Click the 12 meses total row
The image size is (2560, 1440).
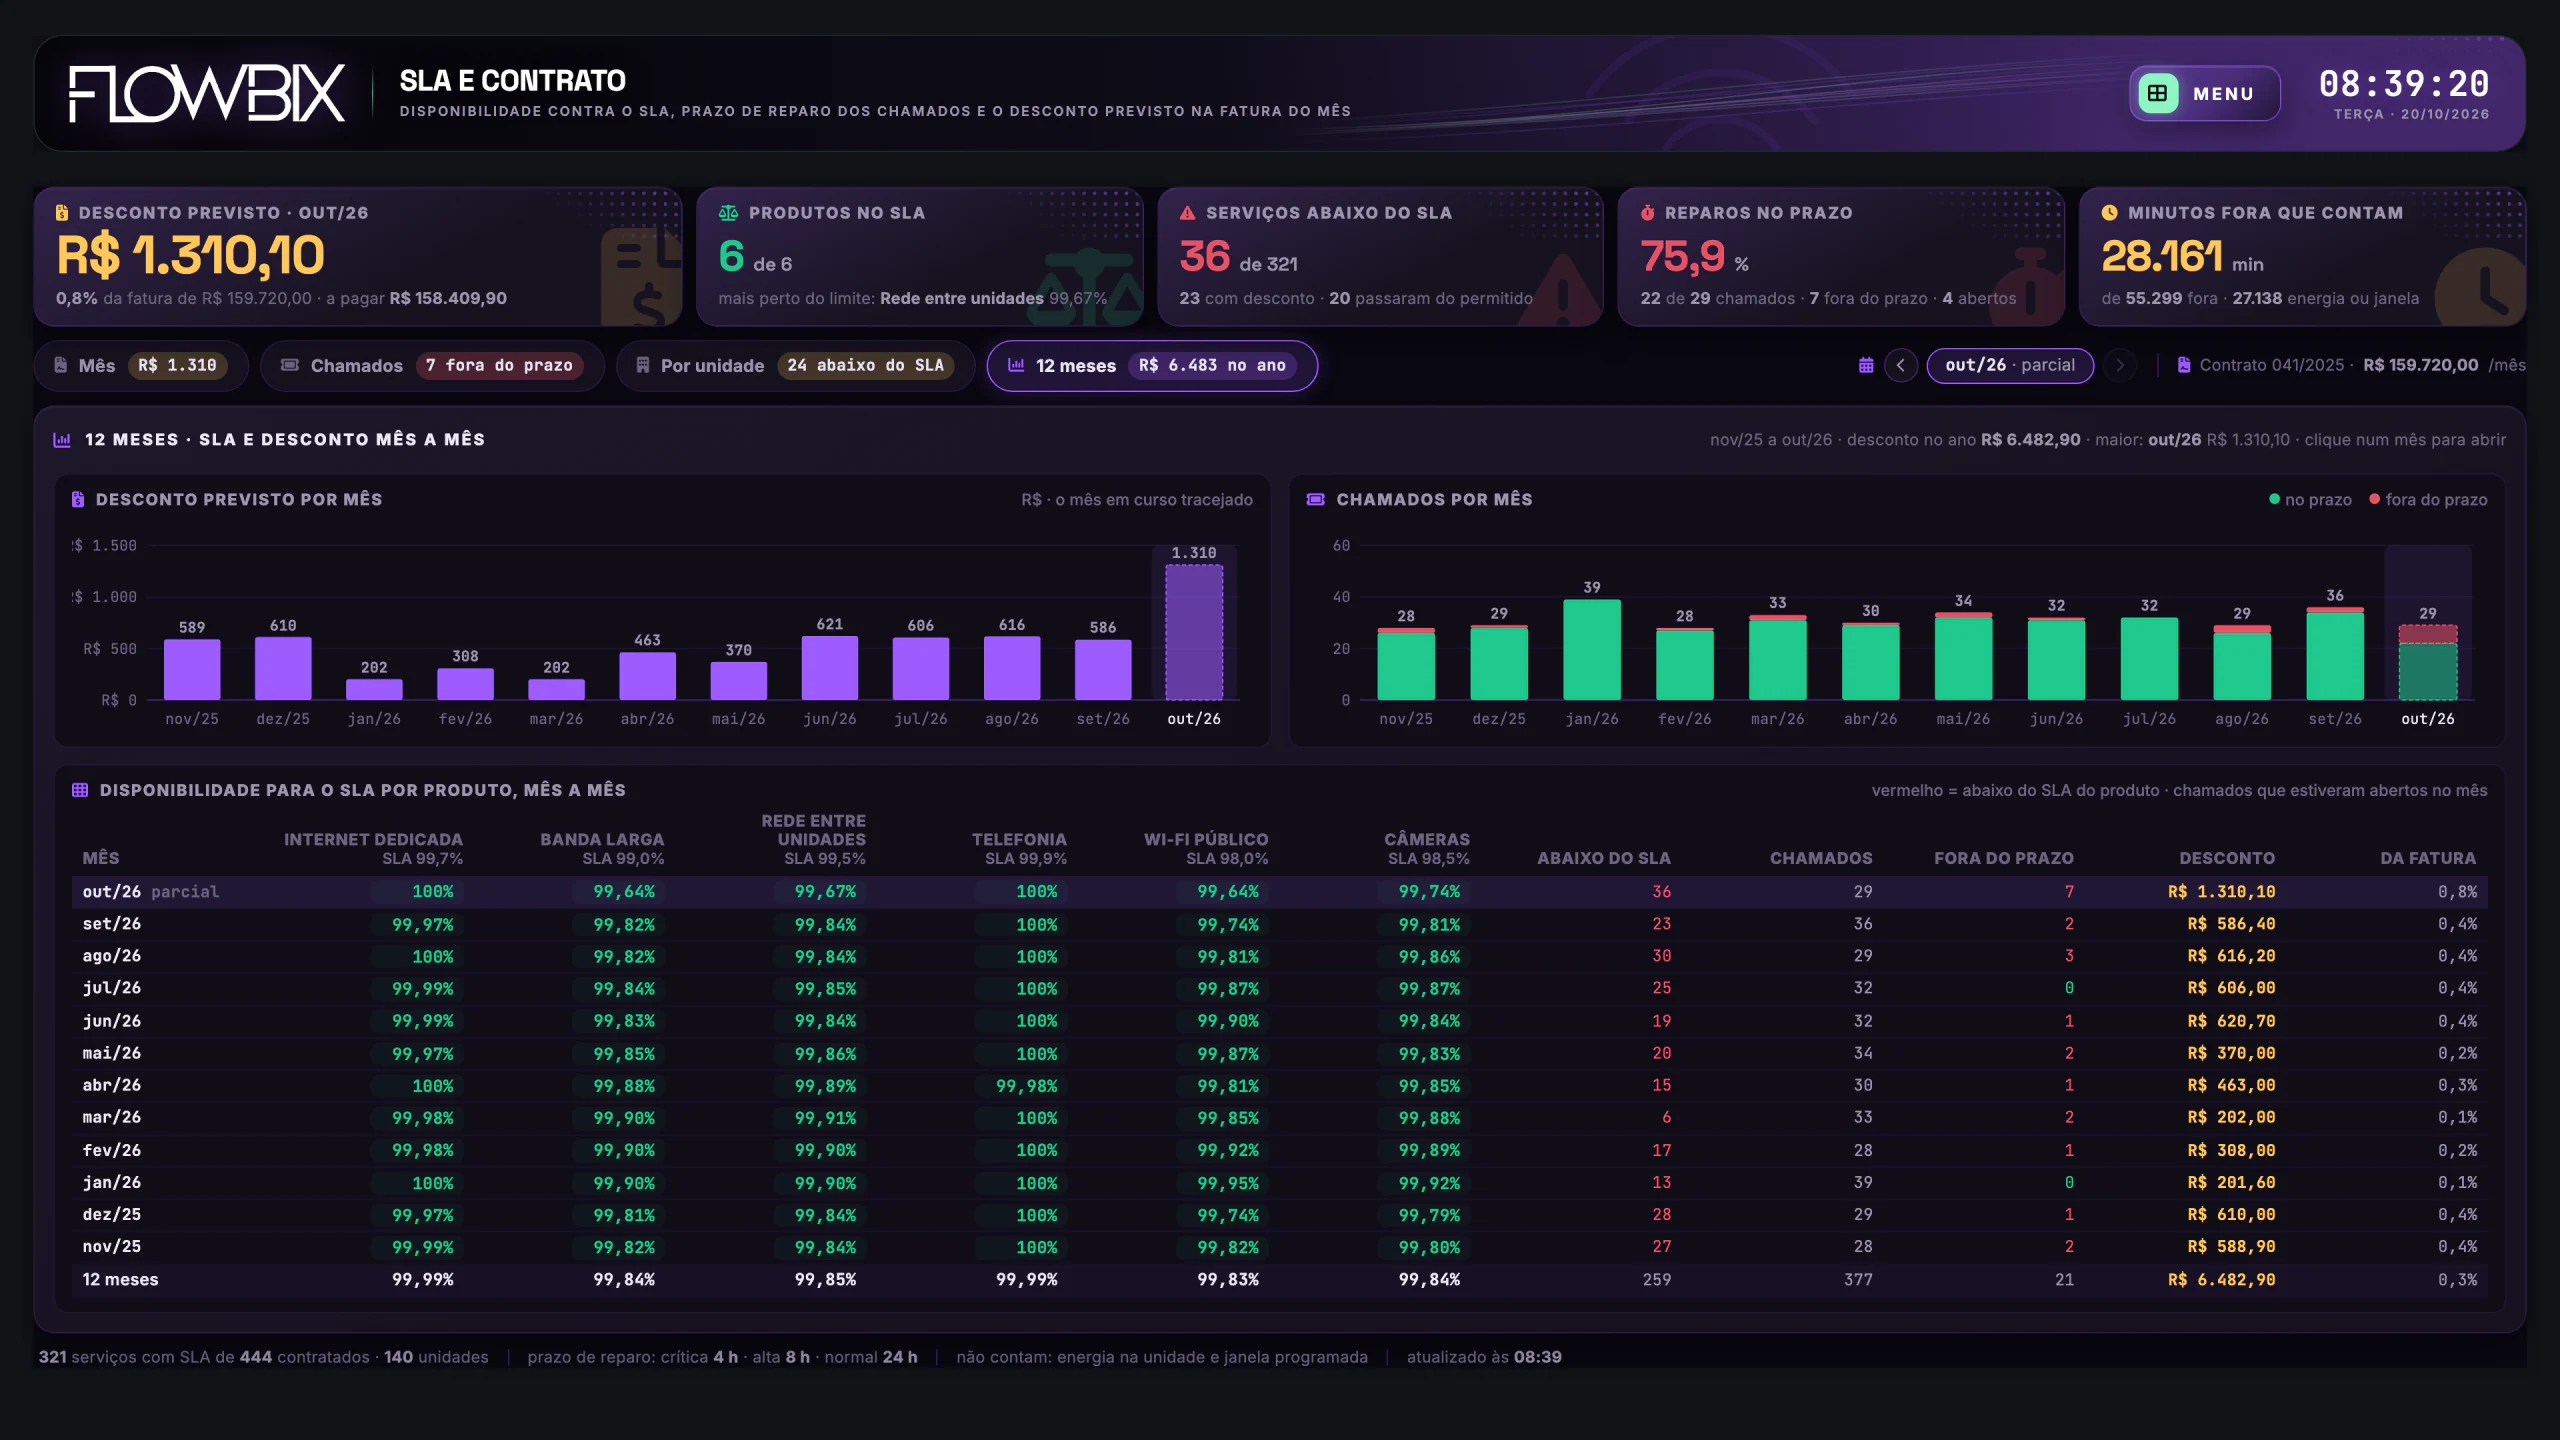coord(1280,1279)
